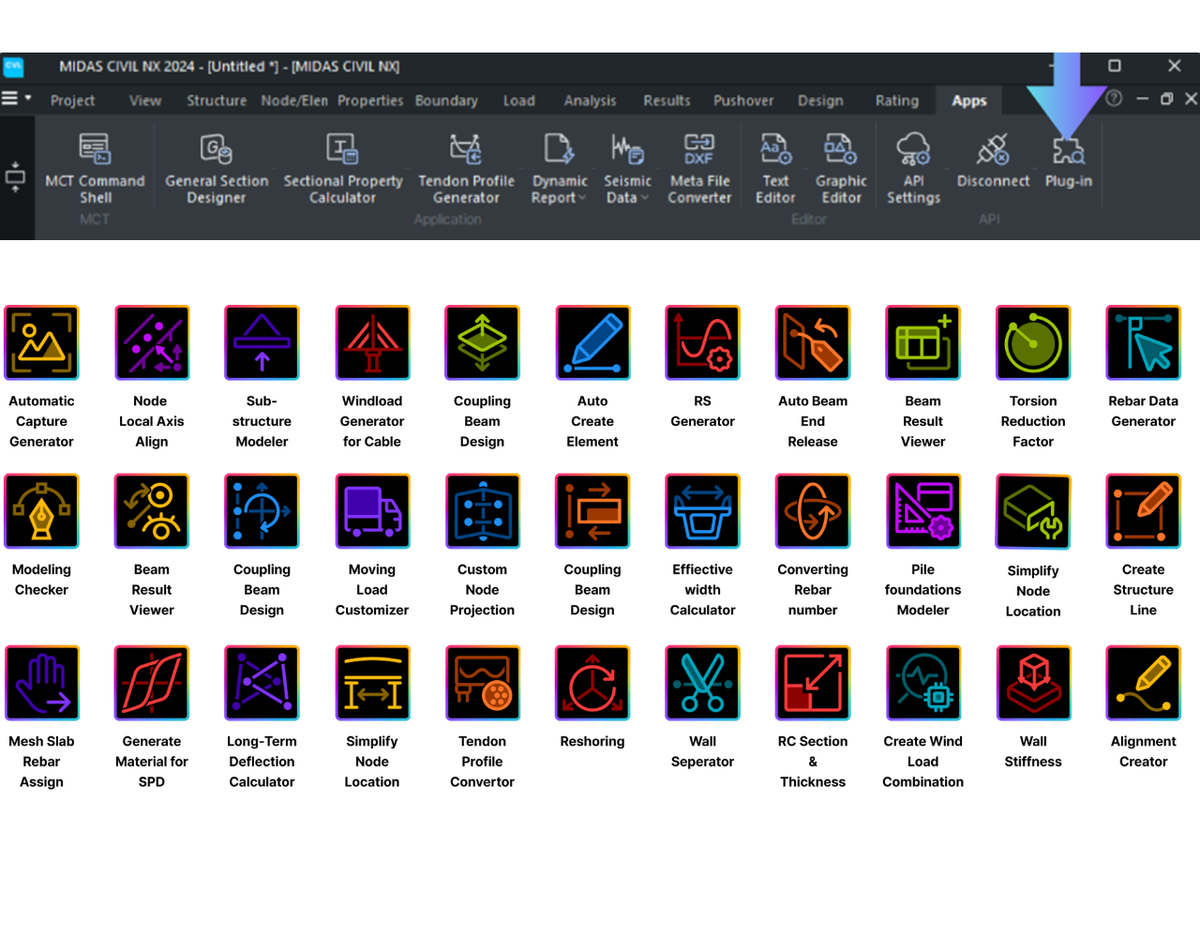The width and height of the screenshot is (1200, 938).
Task: Open the Custom Node Projection plug-in
Action: 482,511
